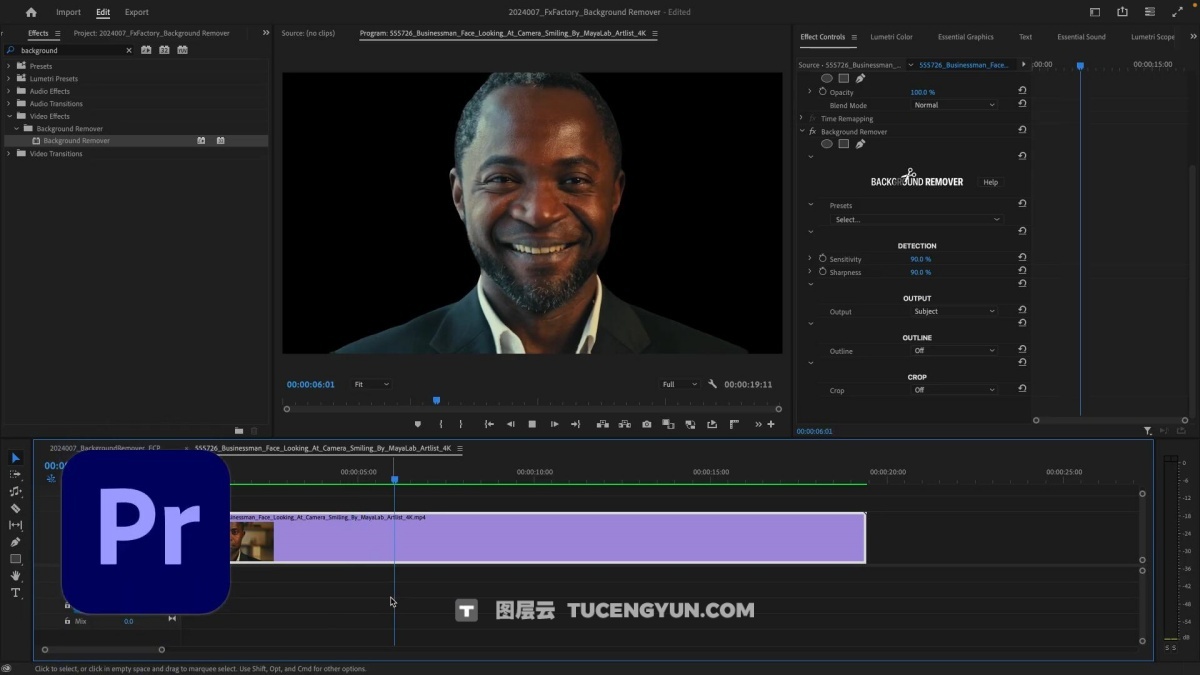Toggle Opacity animation stopwatch

(823, 91)
